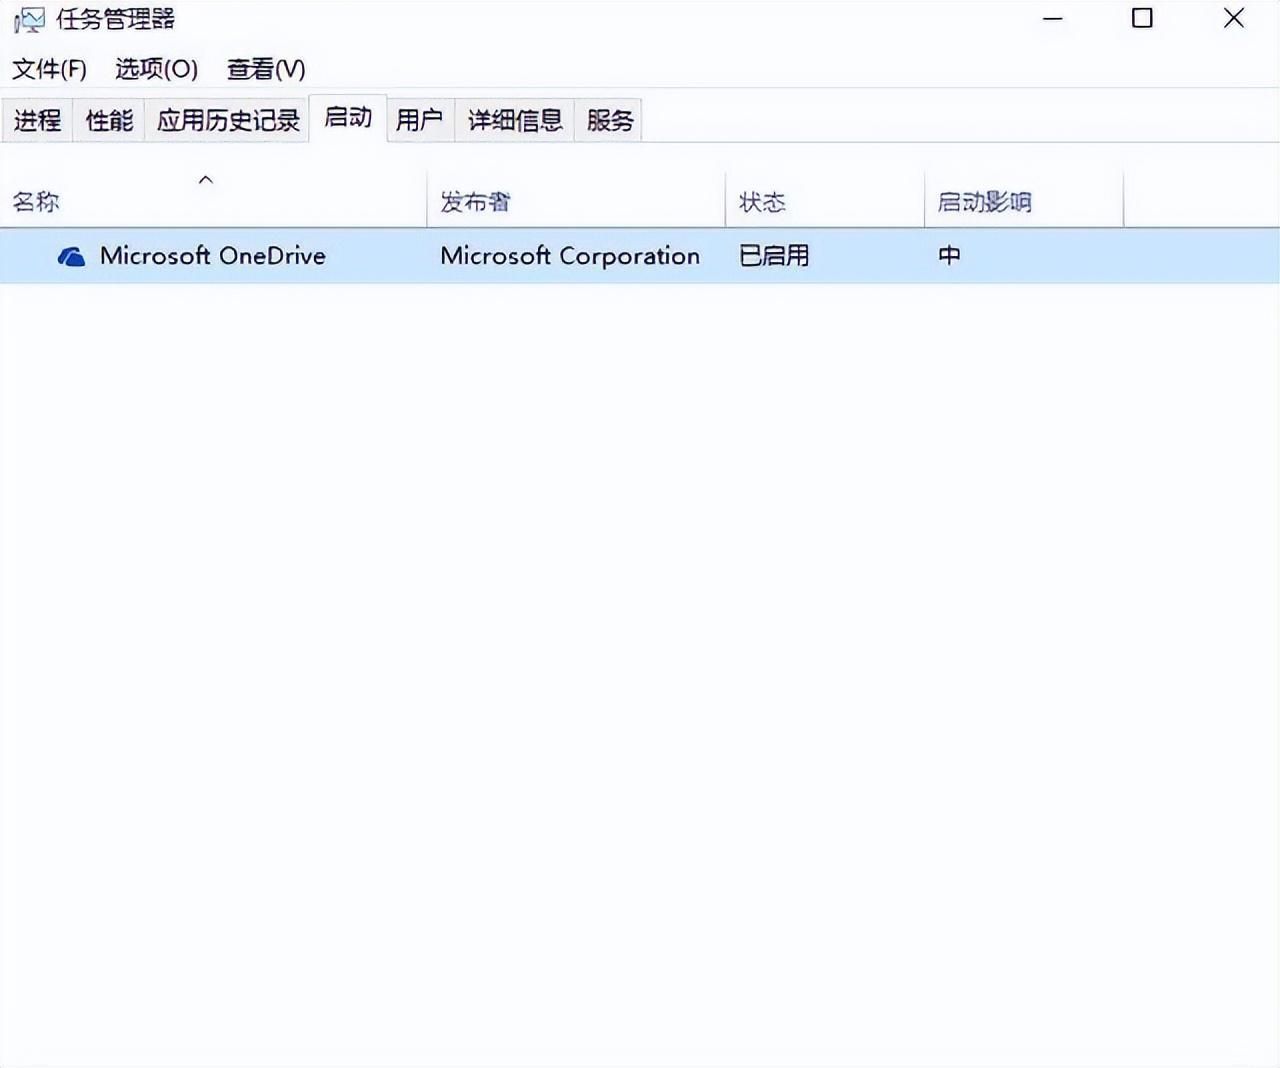Click the Microsoft Corporation publisher cell
The height and width of the screenshot is (1068, 1280).
(x=570, y=256)
